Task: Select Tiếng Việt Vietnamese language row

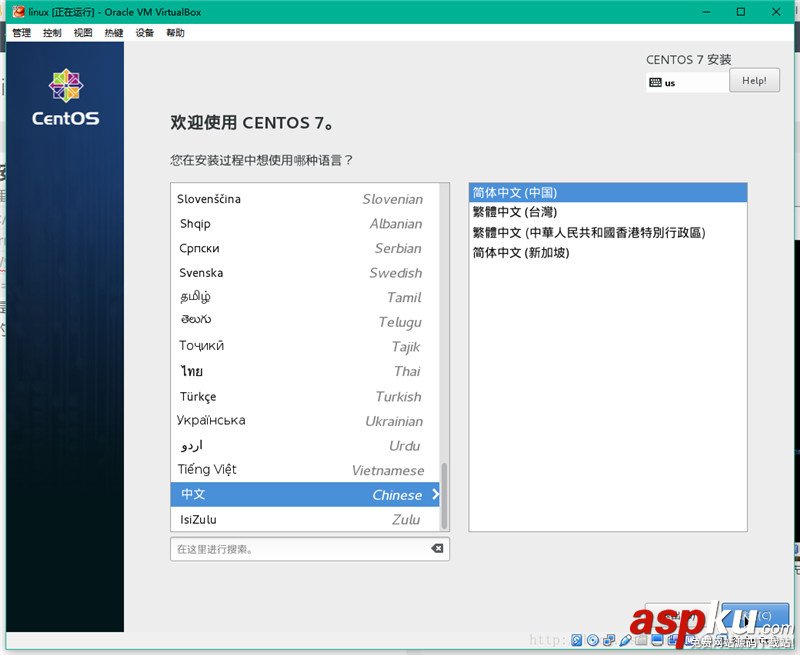Action: [x=305, y=470]
